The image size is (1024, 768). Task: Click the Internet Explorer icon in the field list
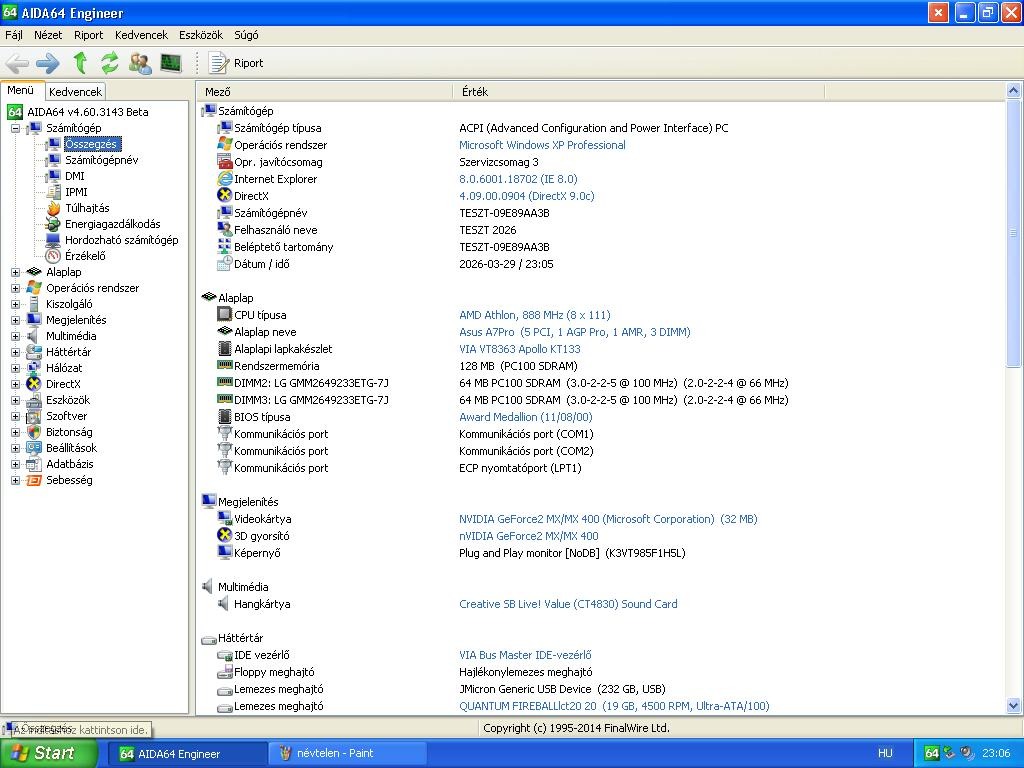coord(225,178)
